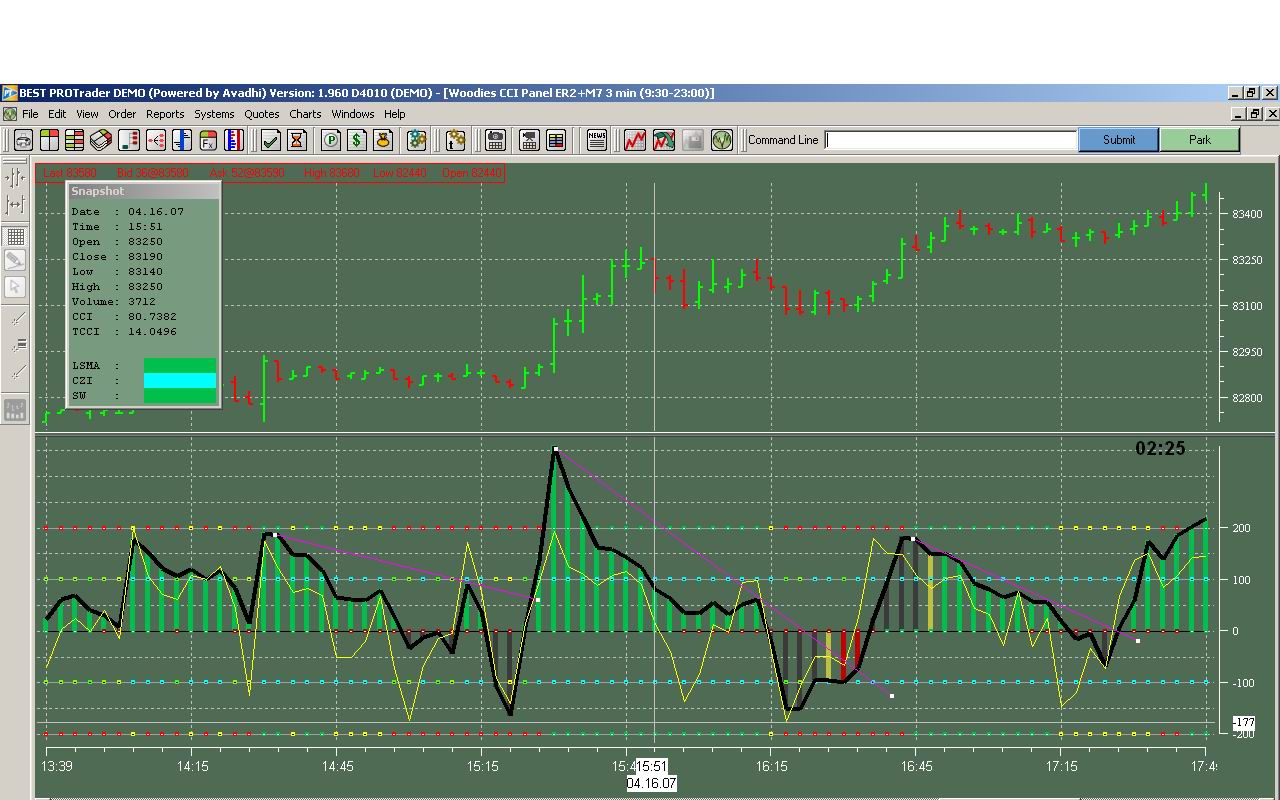Image resolution: width=1280 pixels, height=800 pixels.
Task: Click the green circled P document icon
Action: coord(331,140)
